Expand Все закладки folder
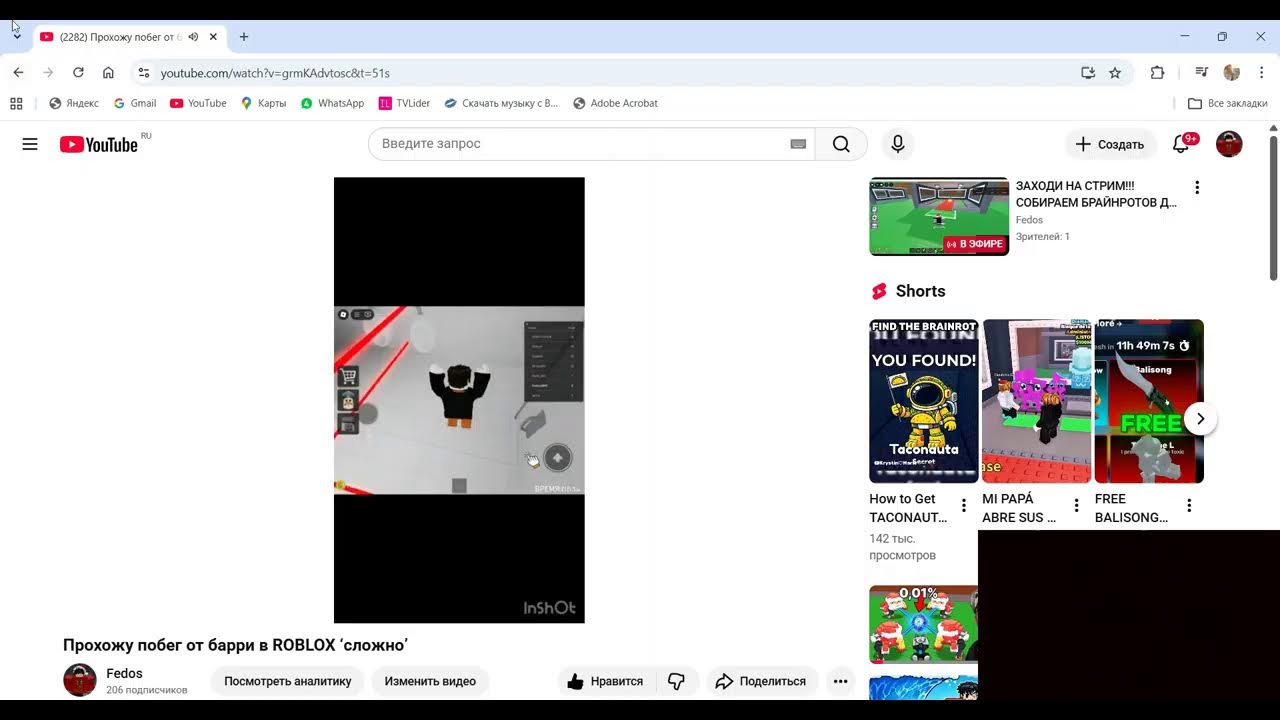Image resolution: width=1280 pixels, height=720 pixels. click(x=1227, y=103)
